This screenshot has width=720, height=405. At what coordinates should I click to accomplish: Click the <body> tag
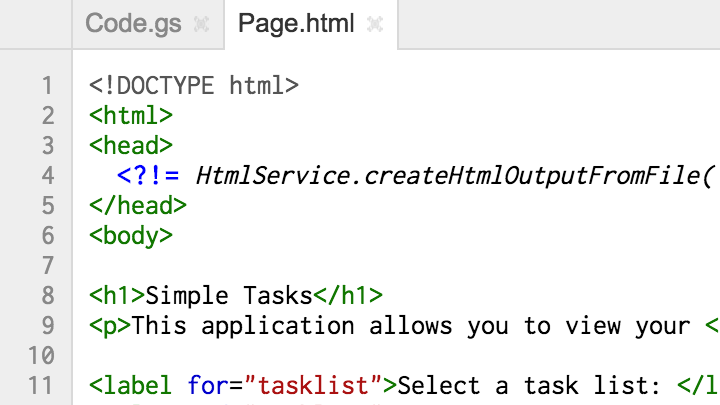[x=131, y=236]
